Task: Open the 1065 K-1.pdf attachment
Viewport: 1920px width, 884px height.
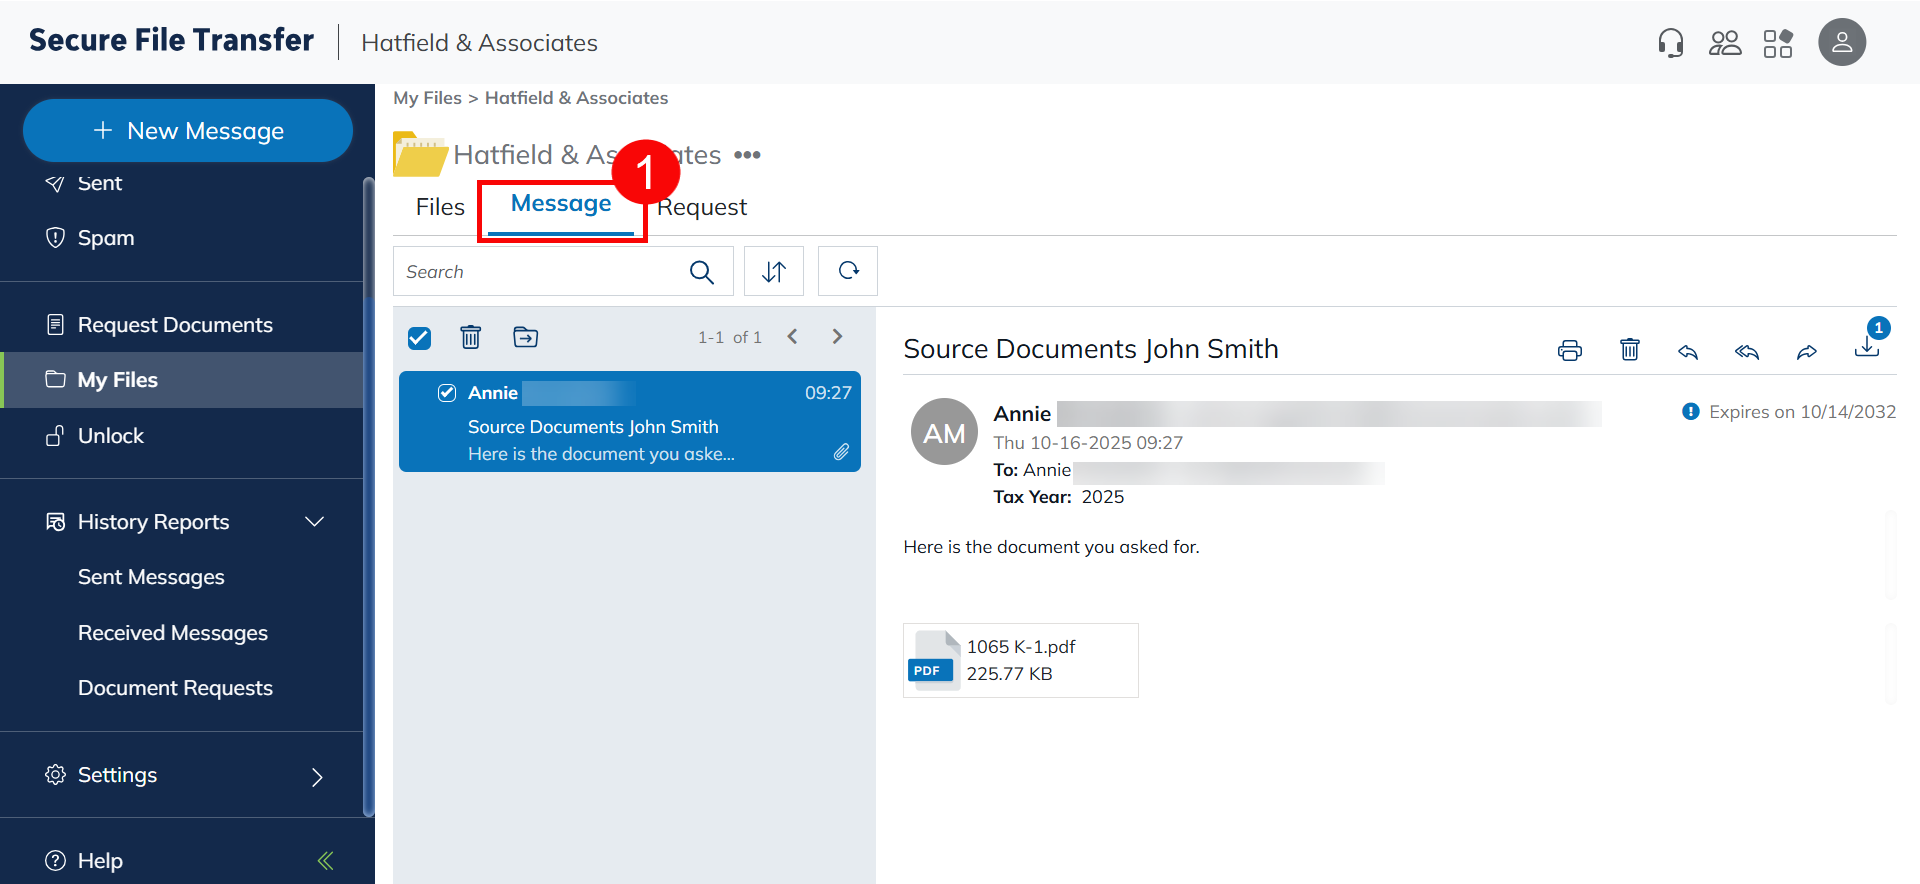Action: pos(1020,660)
